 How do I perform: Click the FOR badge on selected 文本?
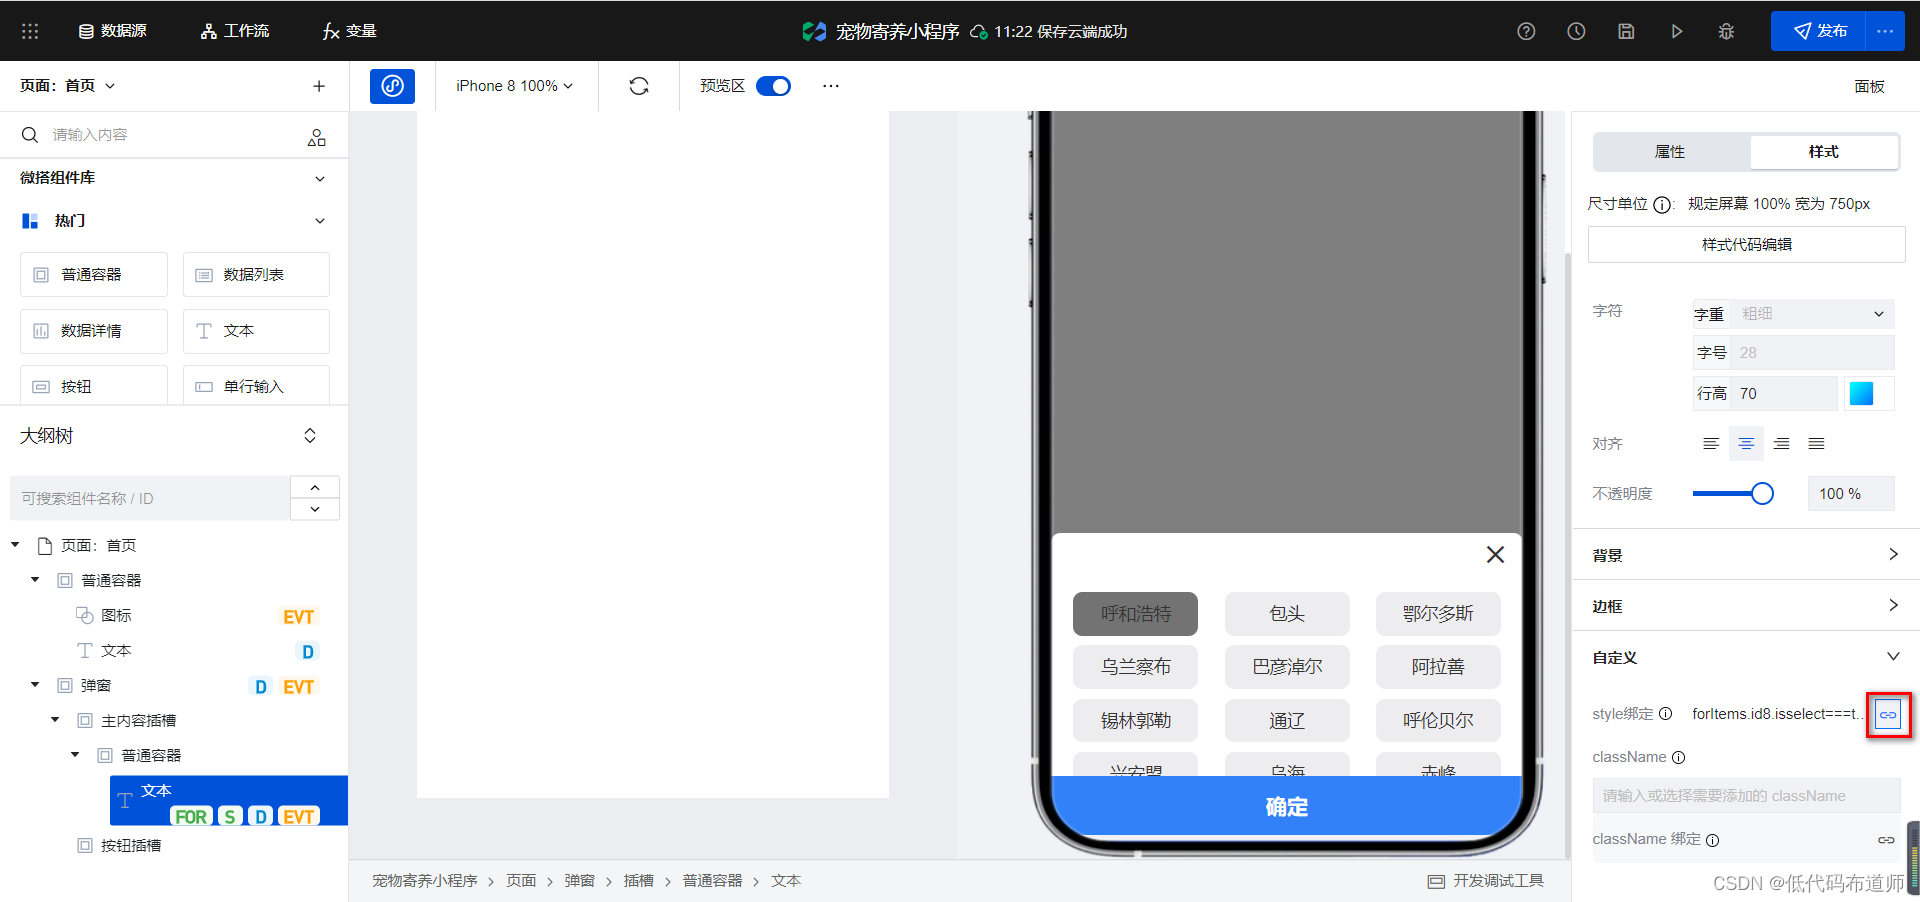coord(191,817)
